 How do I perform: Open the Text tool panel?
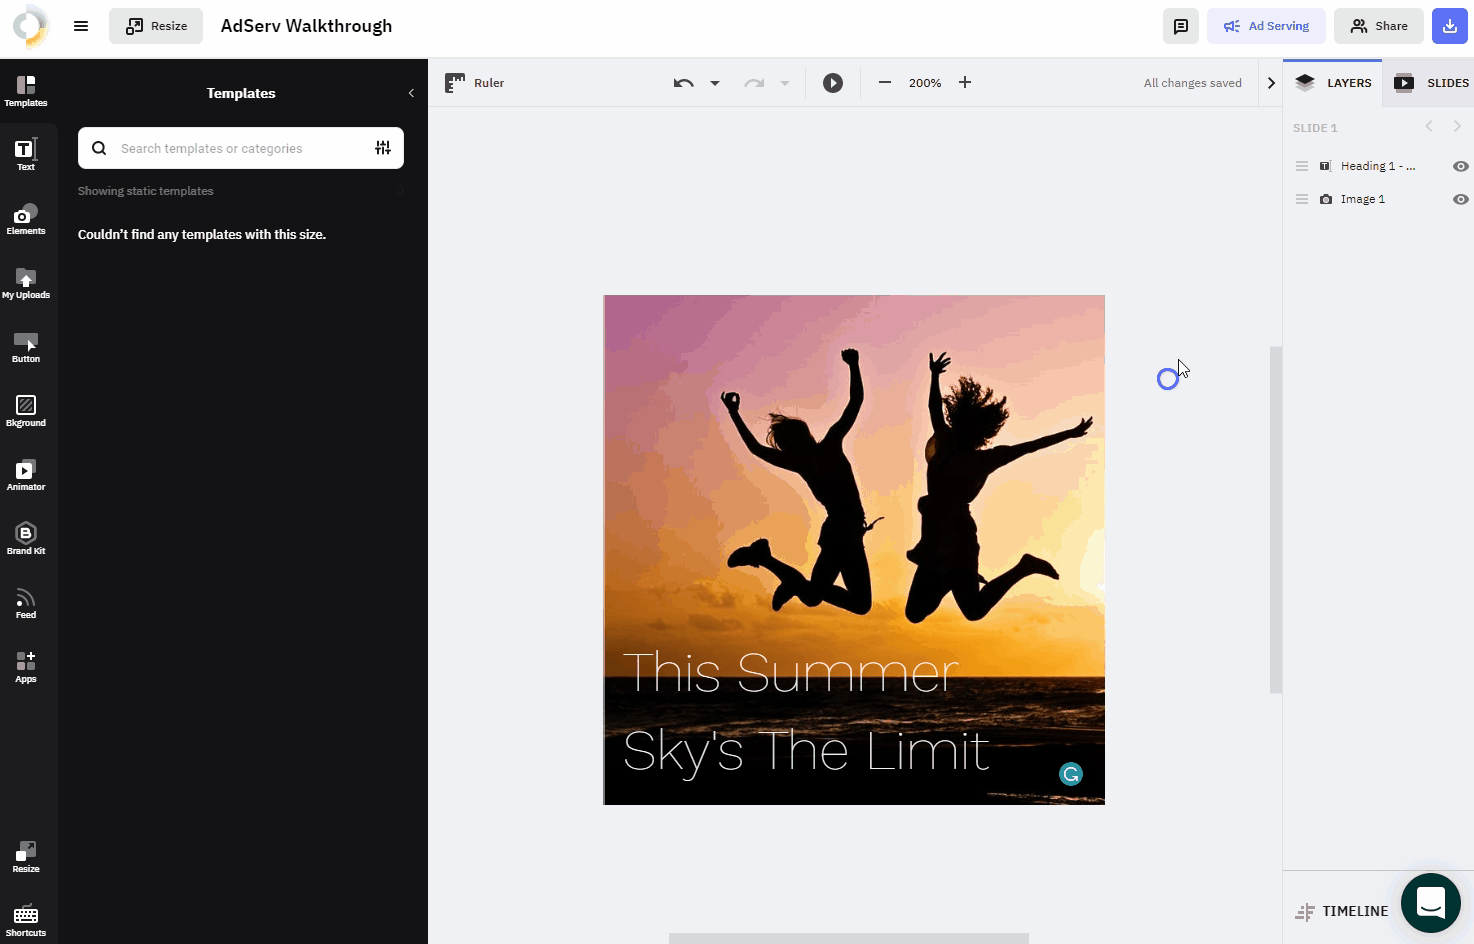pos(26,155)
